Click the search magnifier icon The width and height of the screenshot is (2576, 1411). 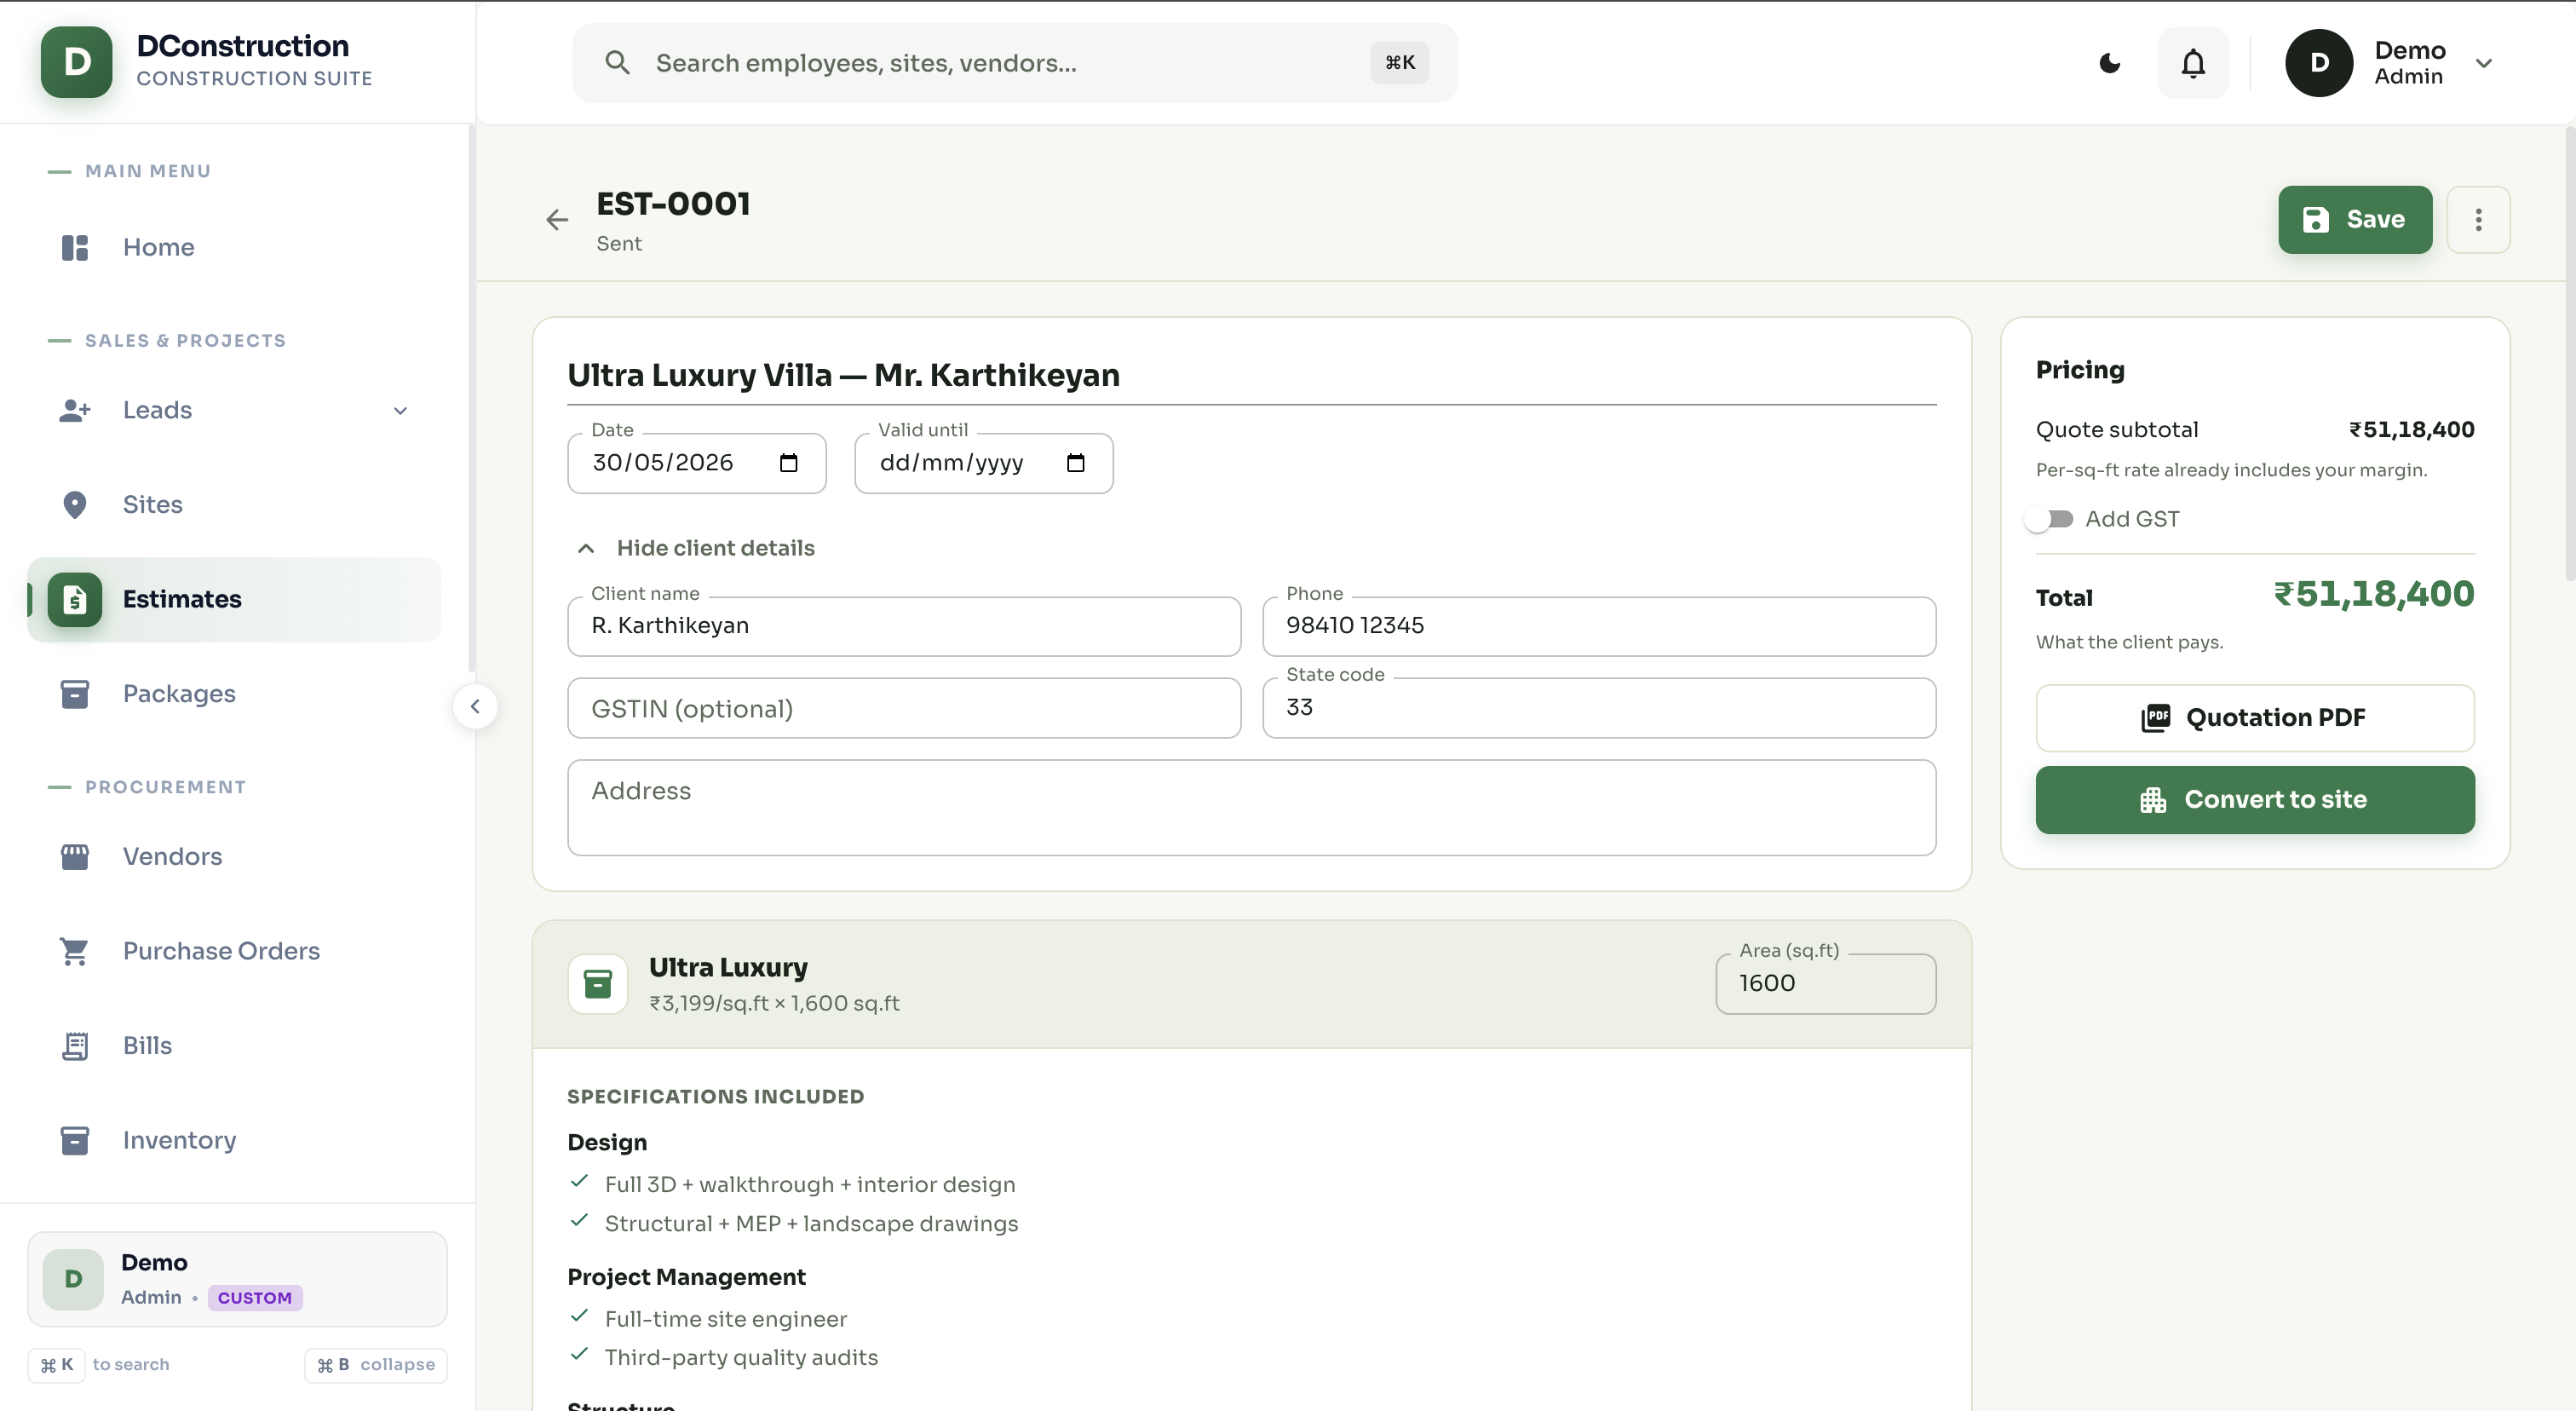tap(617, 63)
